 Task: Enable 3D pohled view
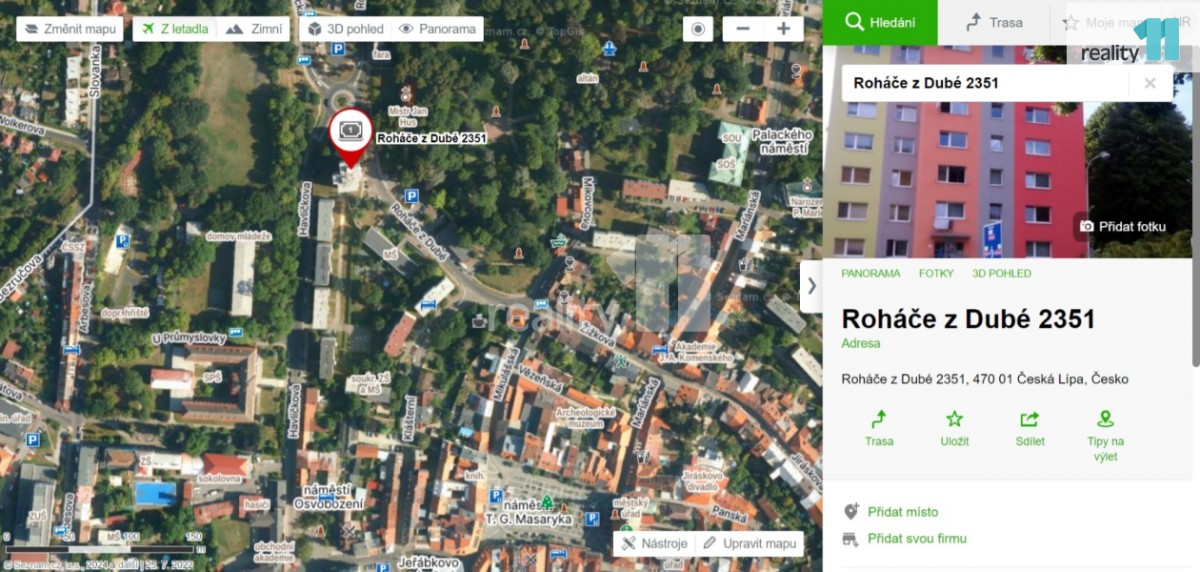click(x=345, y=29)
